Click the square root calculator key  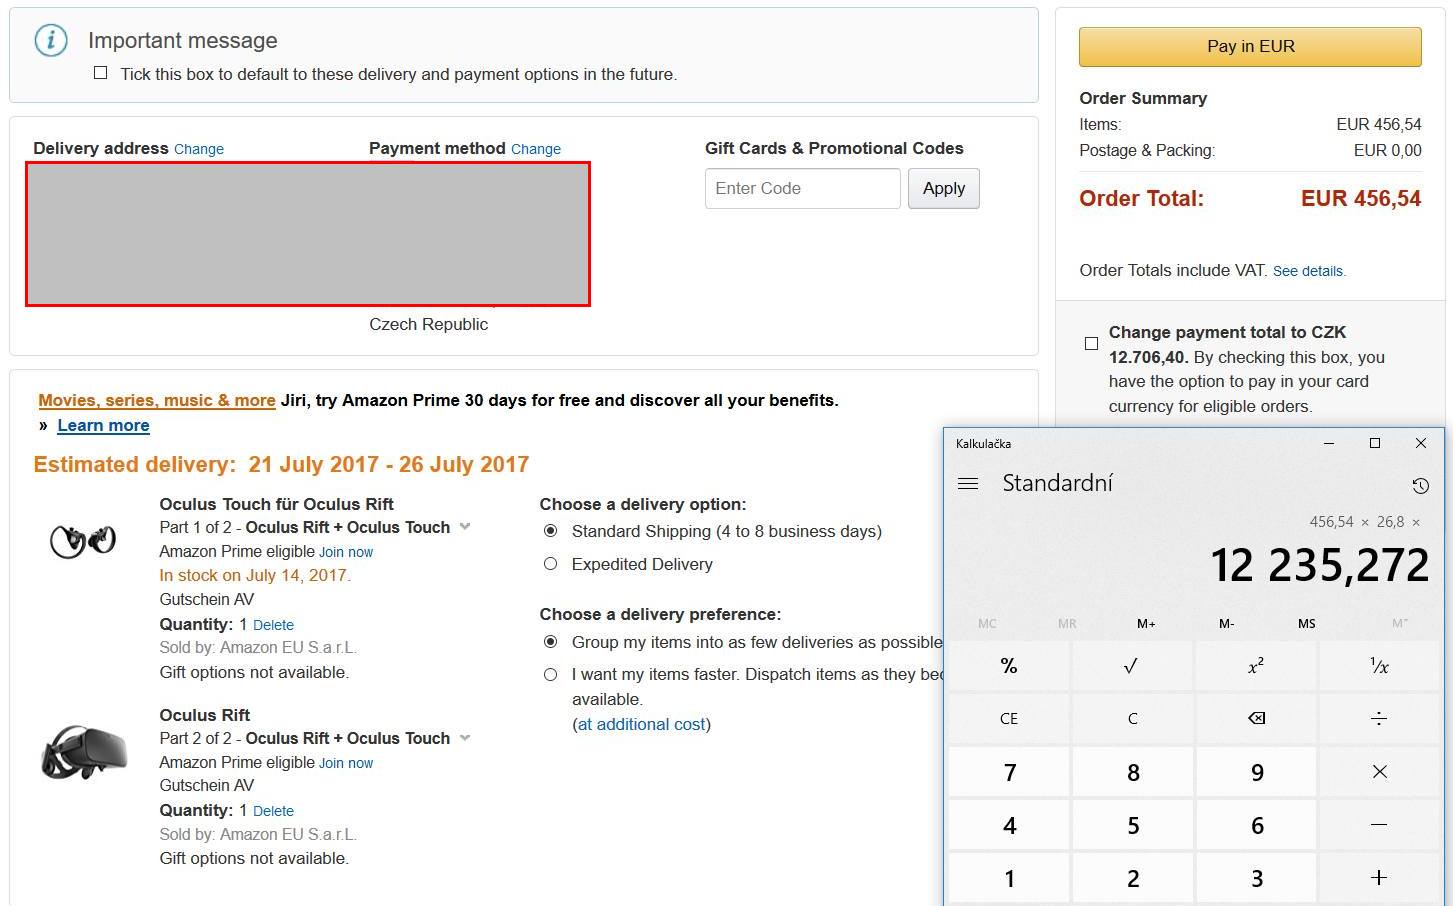click(x=1132, y=666)
